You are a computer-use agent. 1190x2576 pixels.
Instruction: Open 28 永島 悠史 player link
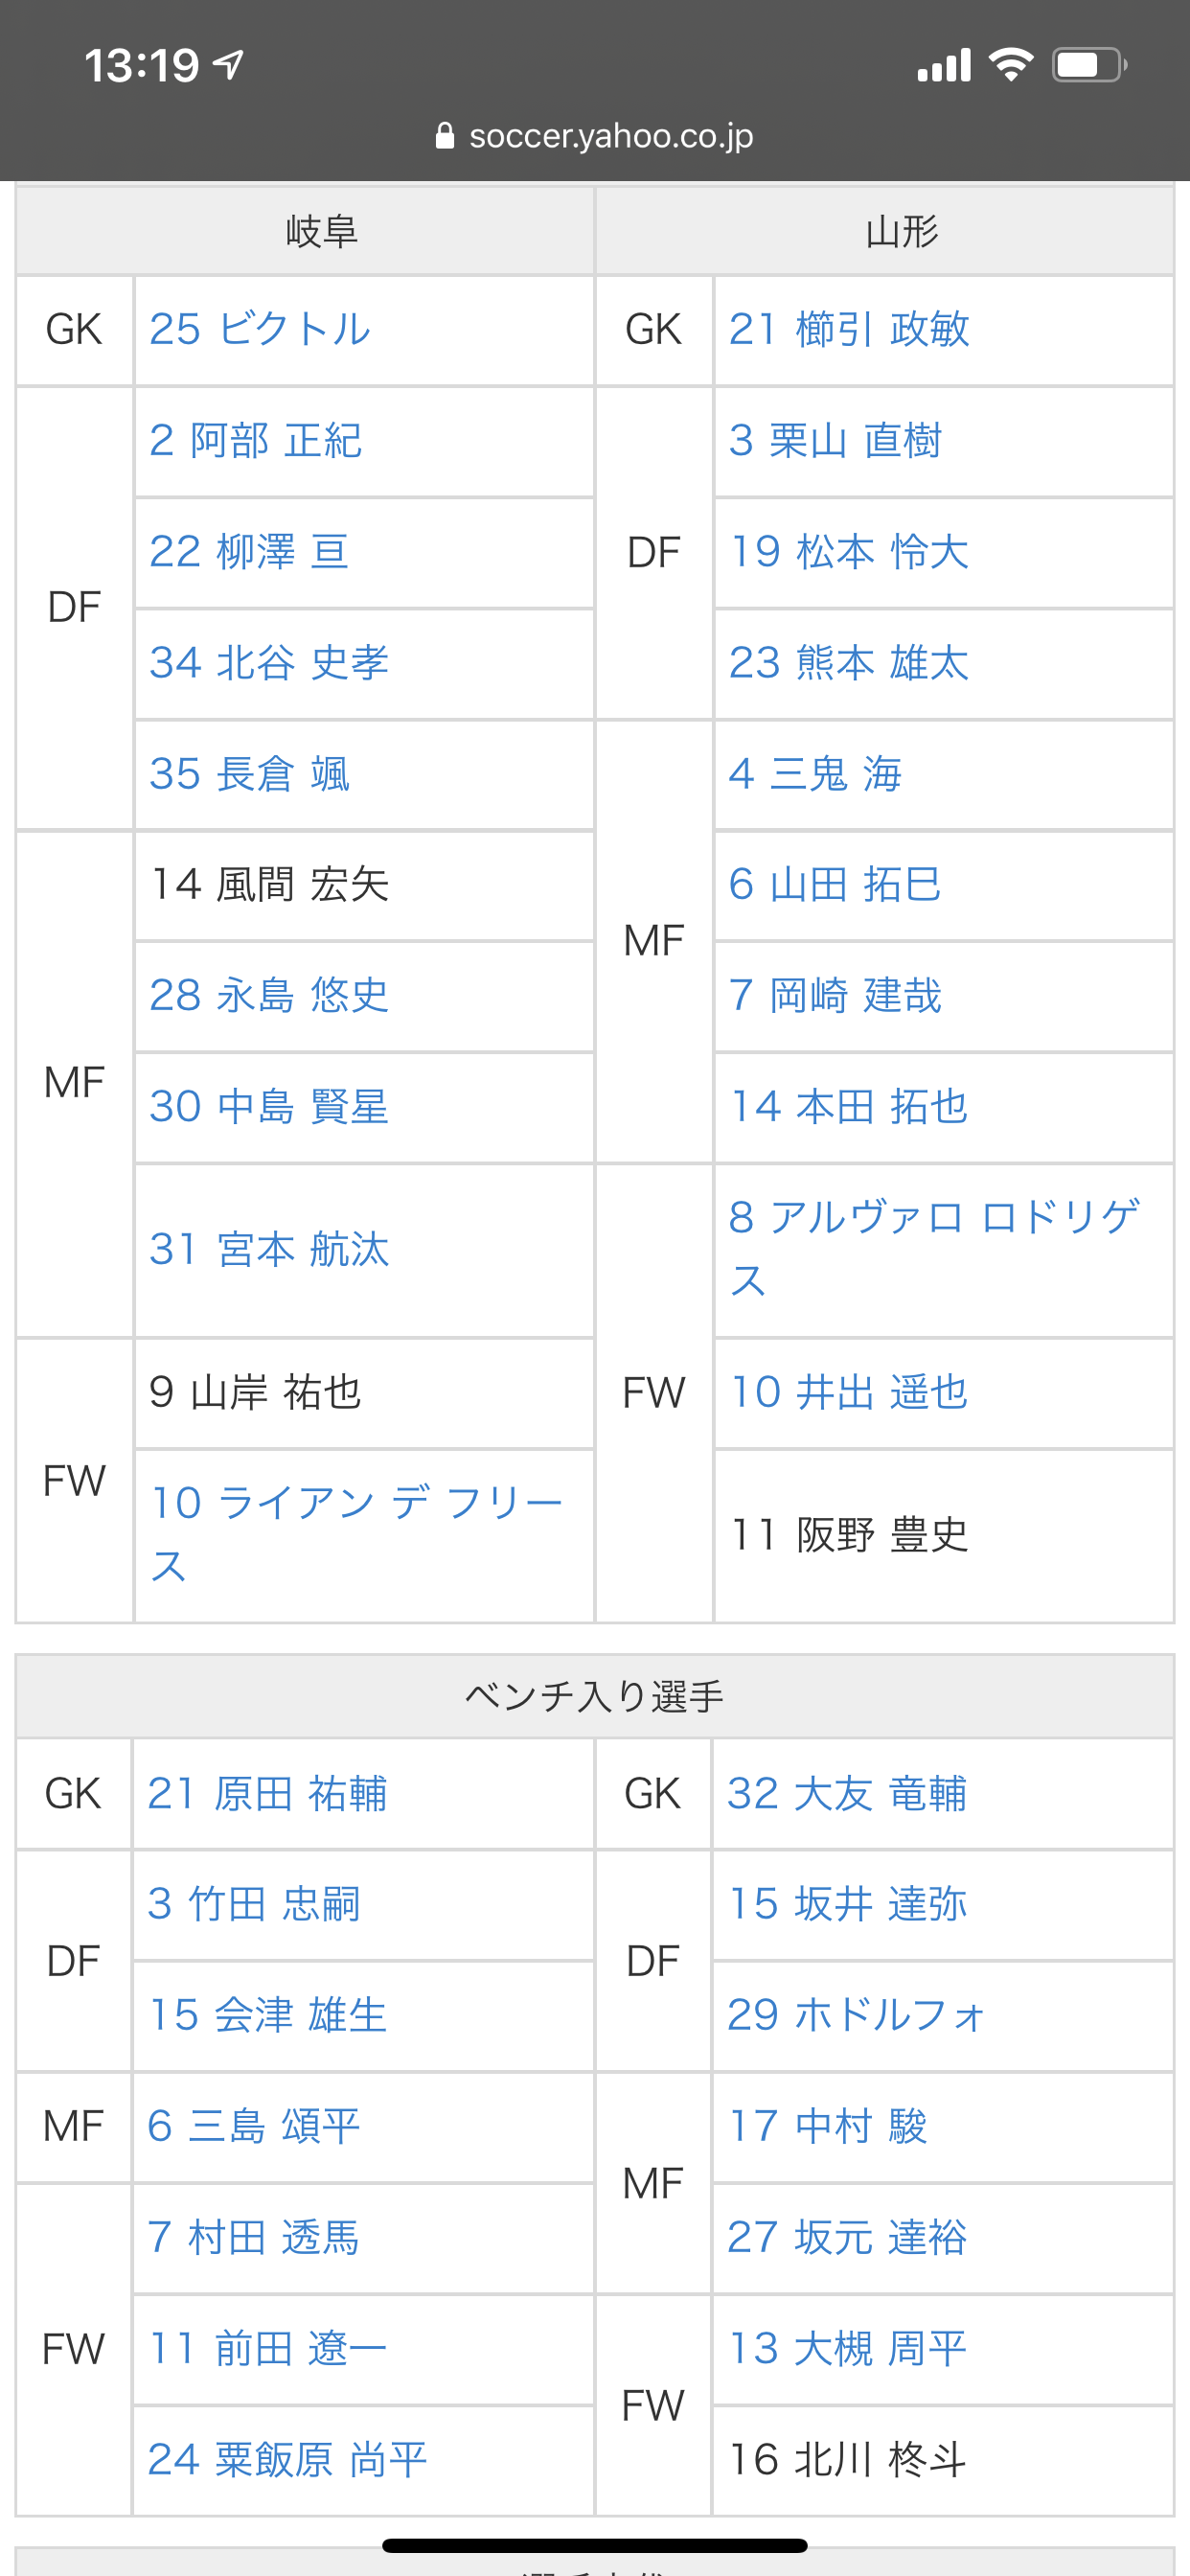[x=269, y=996]
